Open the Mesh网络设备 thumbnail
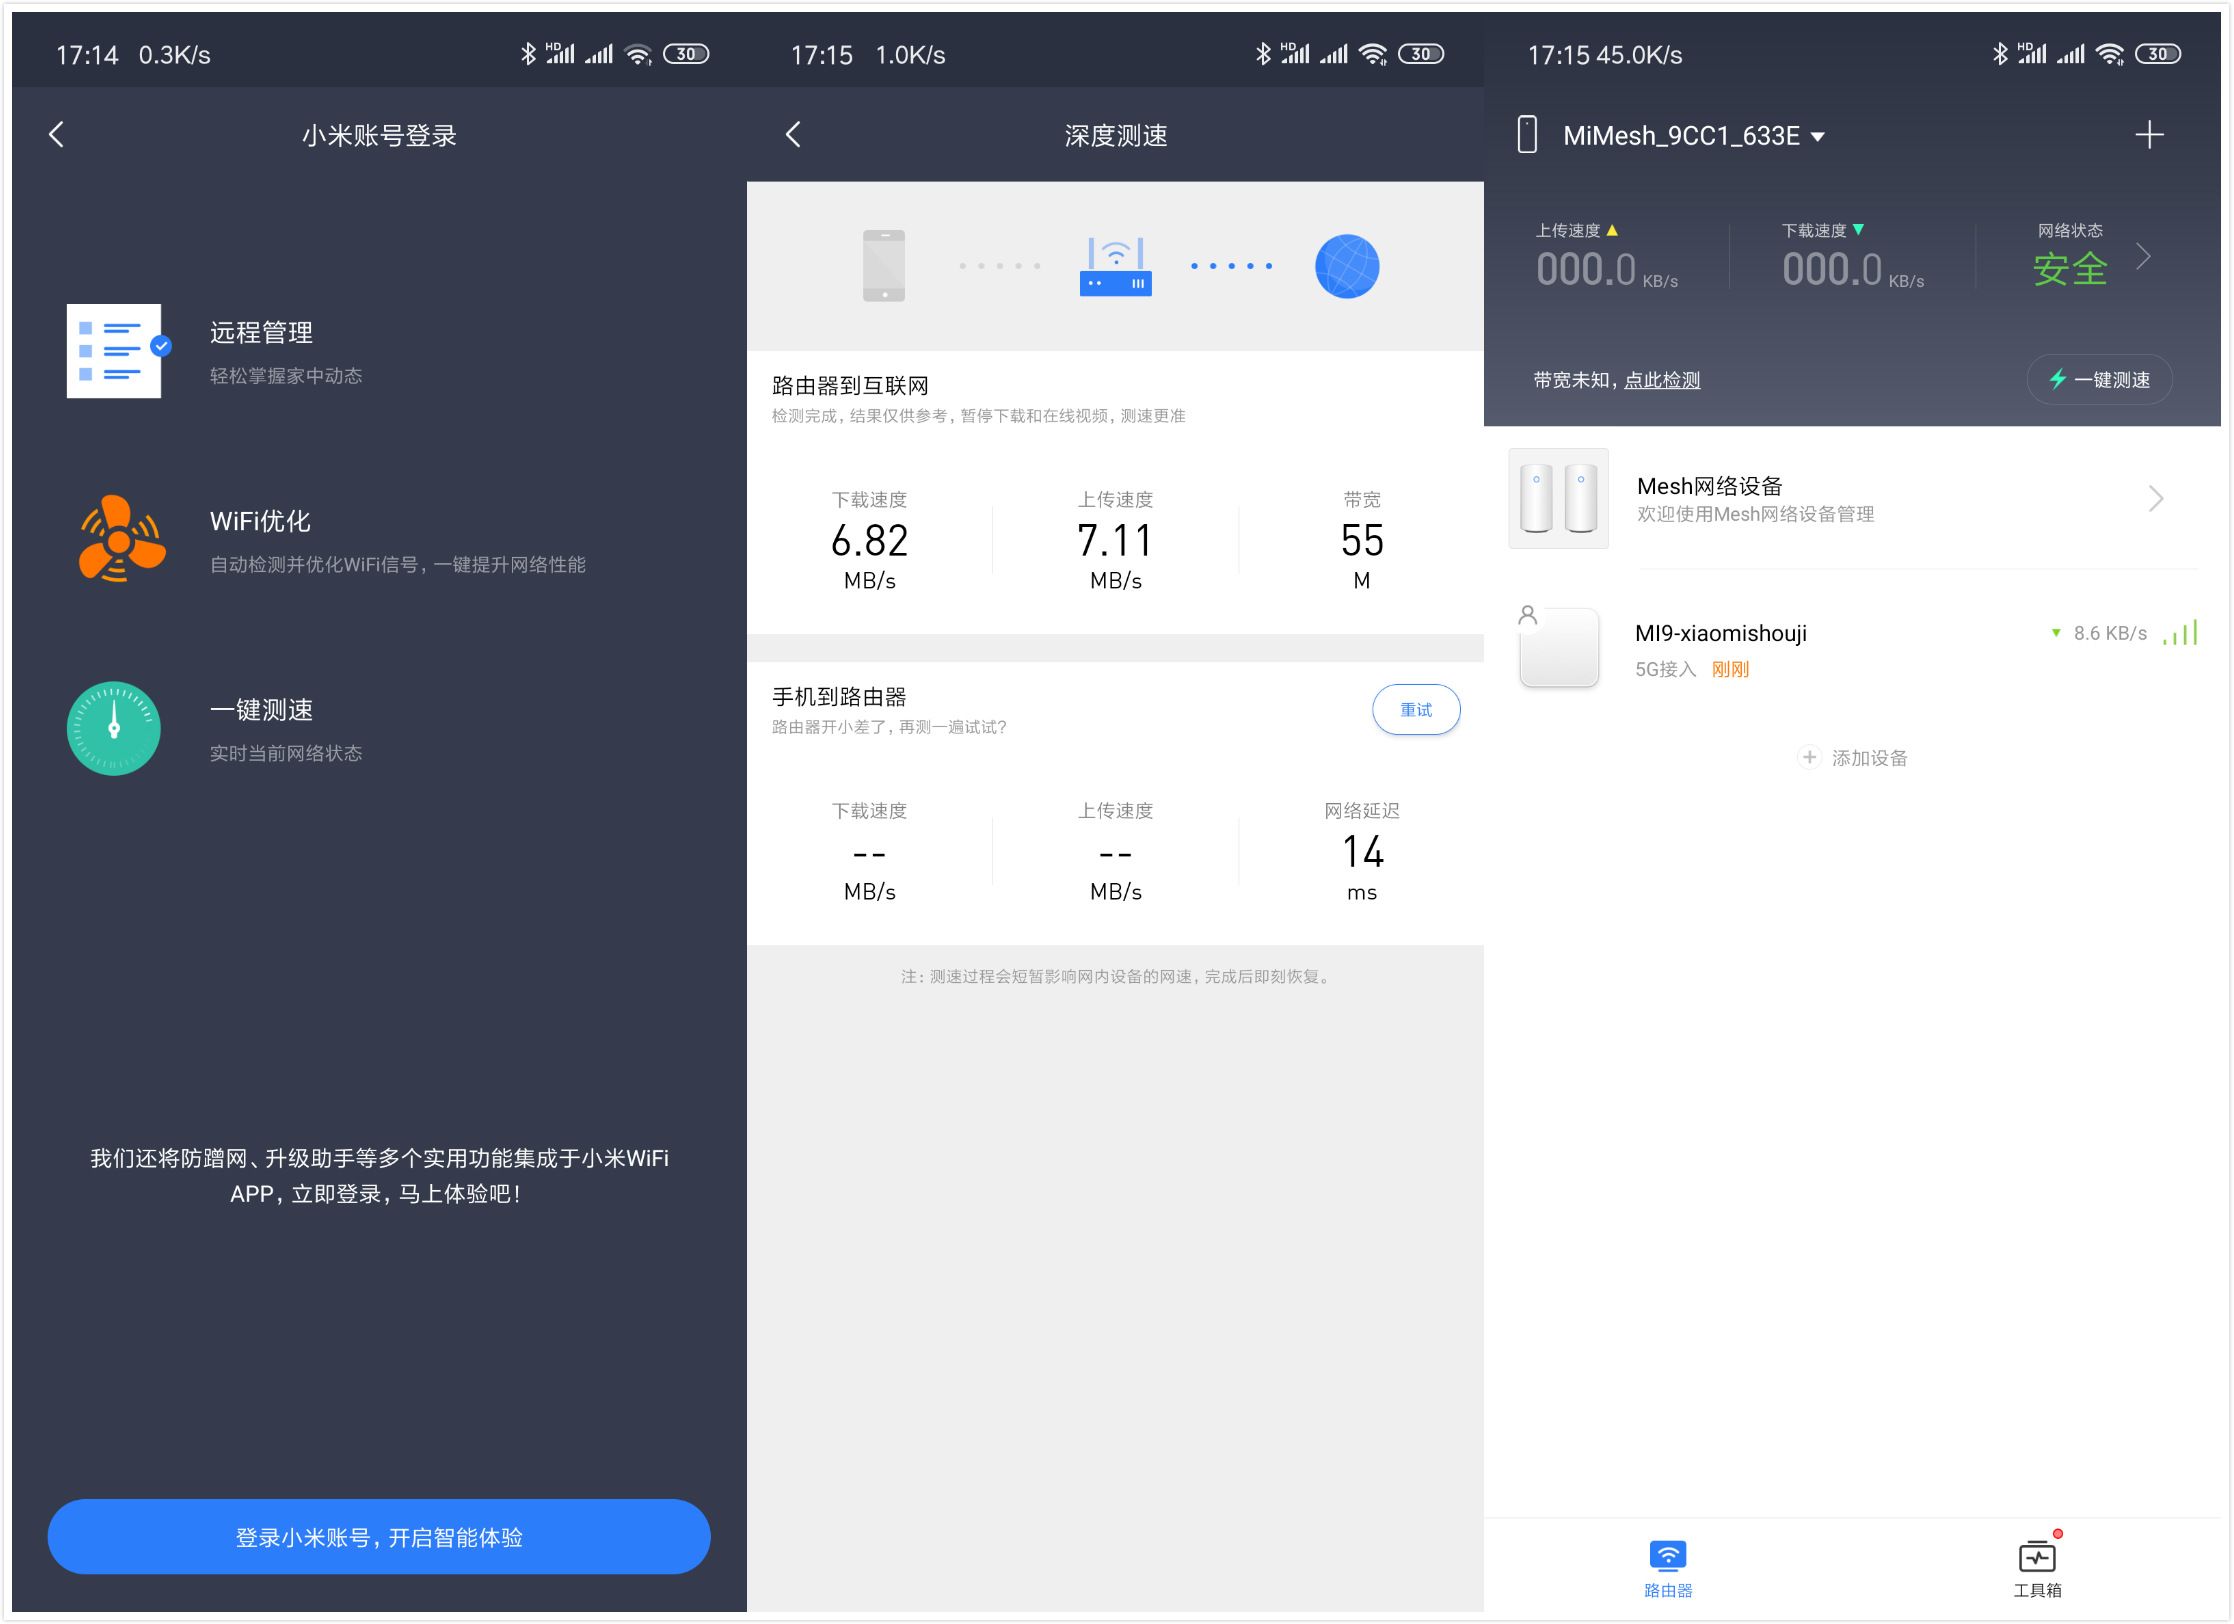Image resolution: width=2234 pixels, height=1624 pixels. pyautogui.click(x=1558, y=498)
